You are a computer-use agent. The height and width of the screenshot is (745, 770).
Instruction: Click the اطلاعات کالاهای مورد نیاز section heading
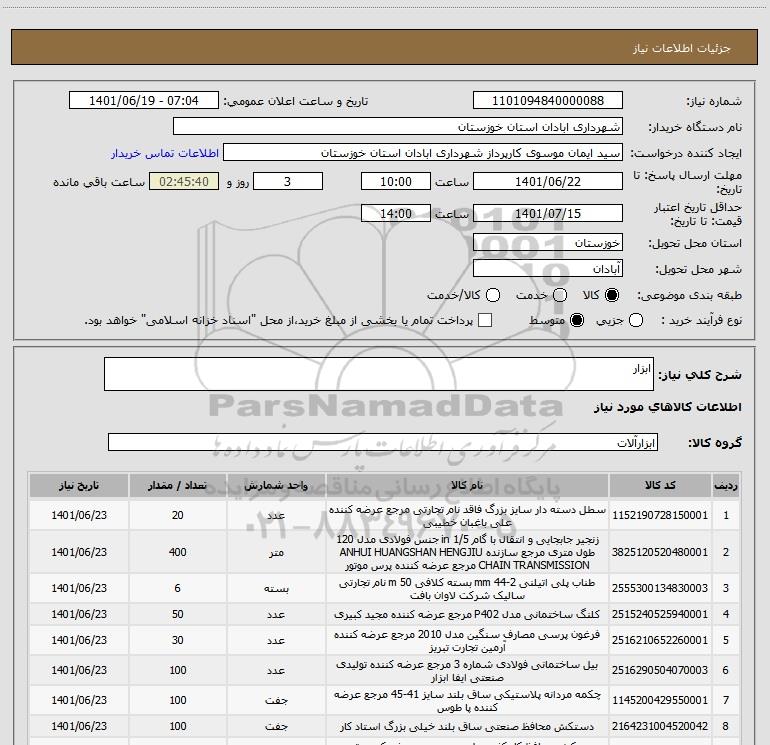point(668,407)
